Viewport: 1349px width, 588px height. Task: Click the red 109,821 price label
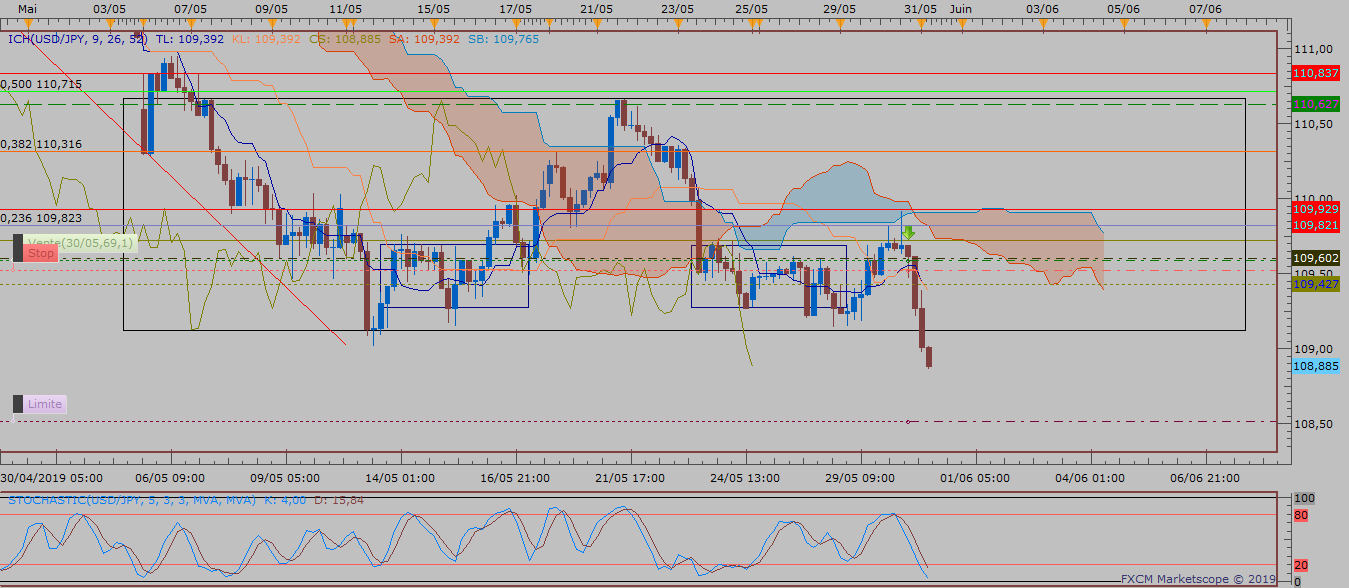(1315, 225)
